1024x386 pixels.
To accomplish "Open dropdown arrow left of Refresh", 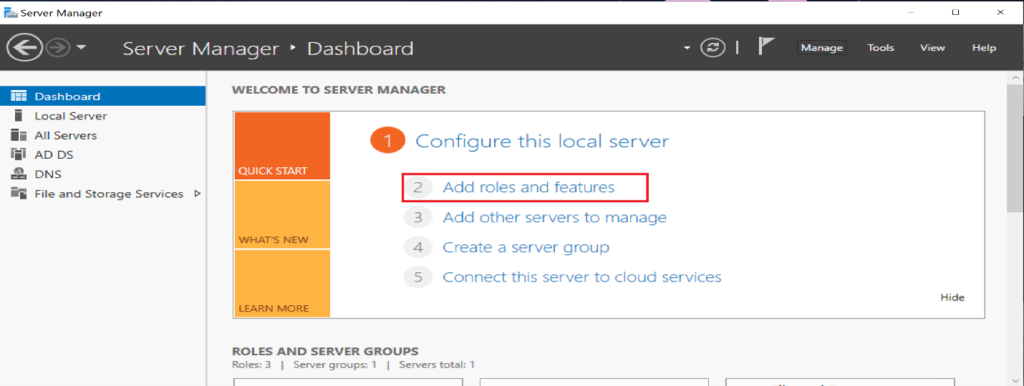I will 687,48.
